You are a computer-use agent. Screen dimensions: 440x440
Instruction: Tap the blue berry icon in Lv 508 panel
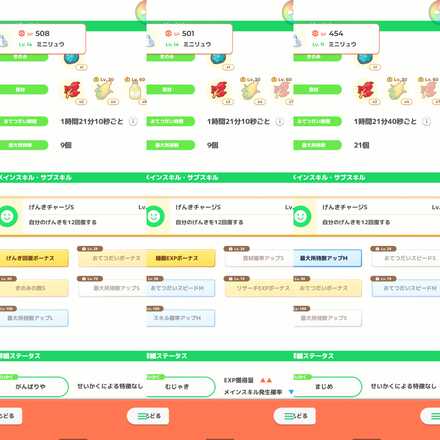coord(71,58)
